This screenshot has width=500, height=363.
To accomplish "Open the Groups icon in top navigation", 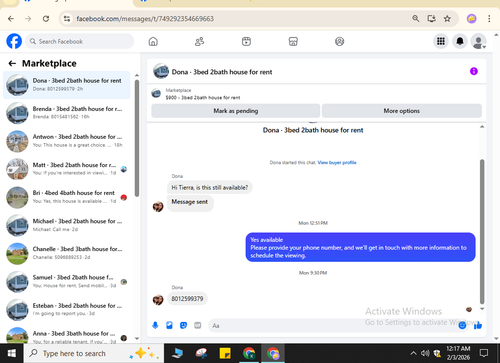I will coord(339,42).
